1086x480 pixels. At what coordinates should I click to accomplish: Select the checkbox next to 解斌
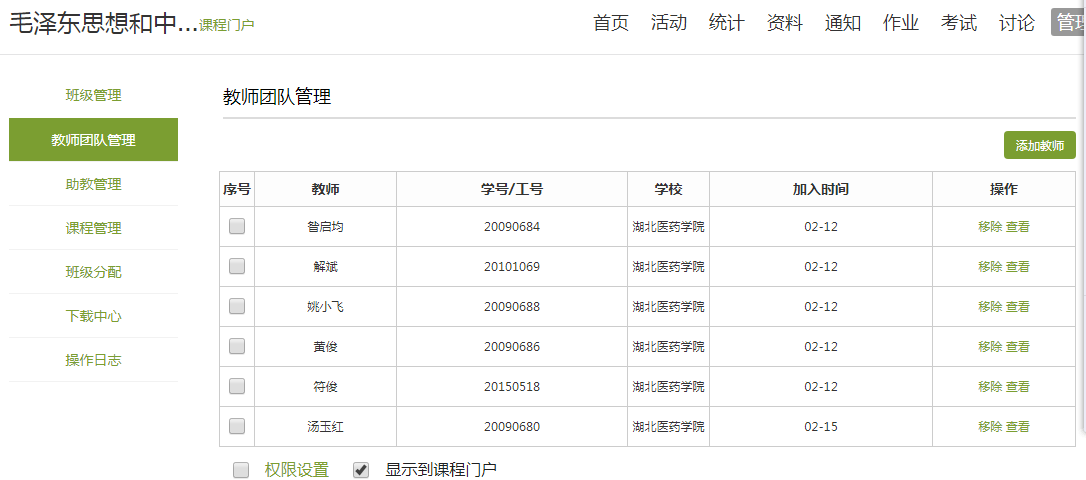pyautogui.click(x=237, y=267)
